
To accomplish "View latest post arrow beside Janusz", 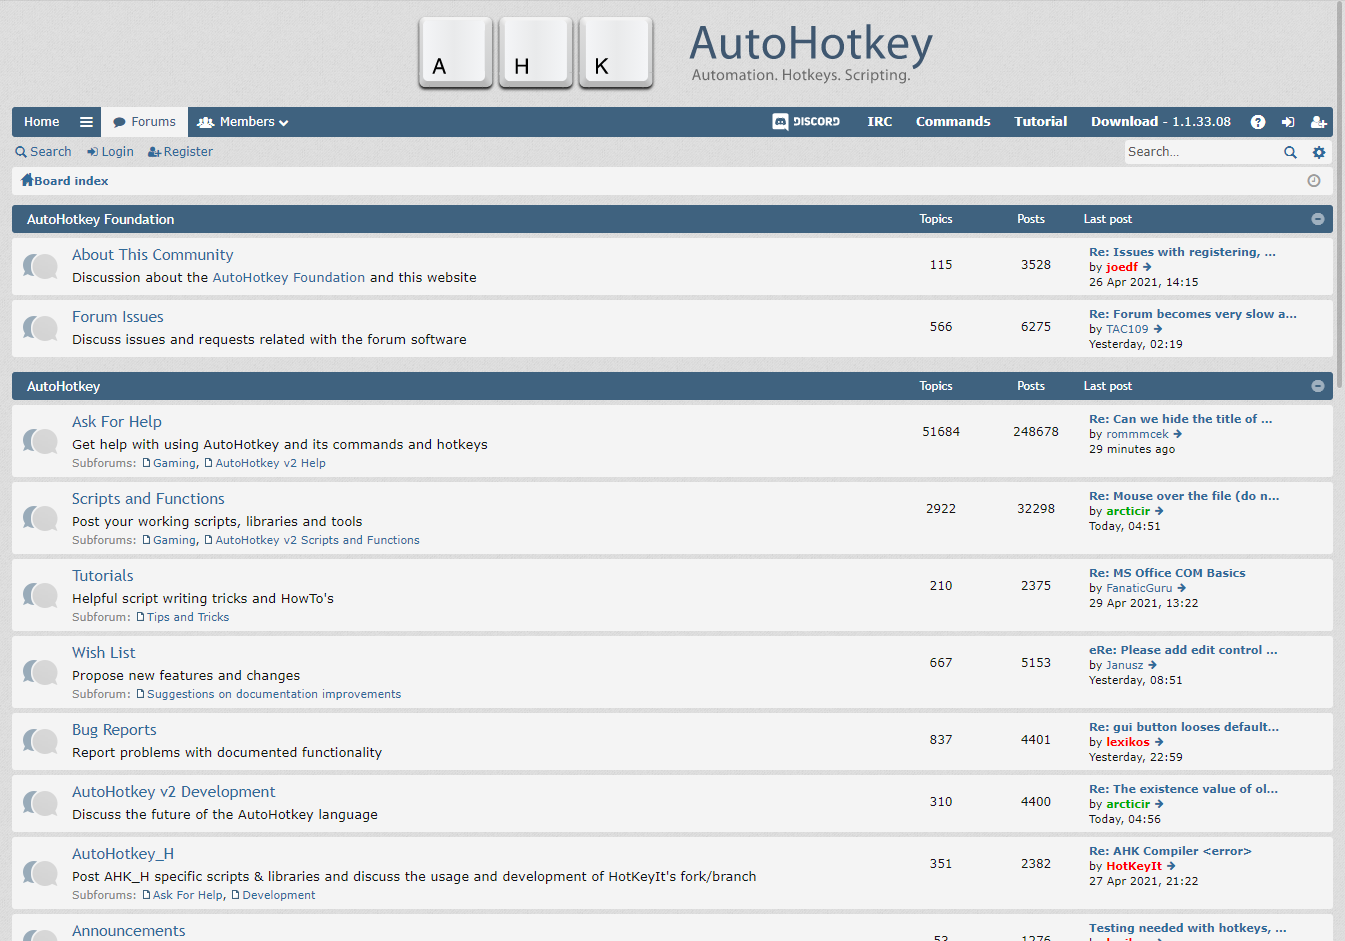I will [1153, 665].
